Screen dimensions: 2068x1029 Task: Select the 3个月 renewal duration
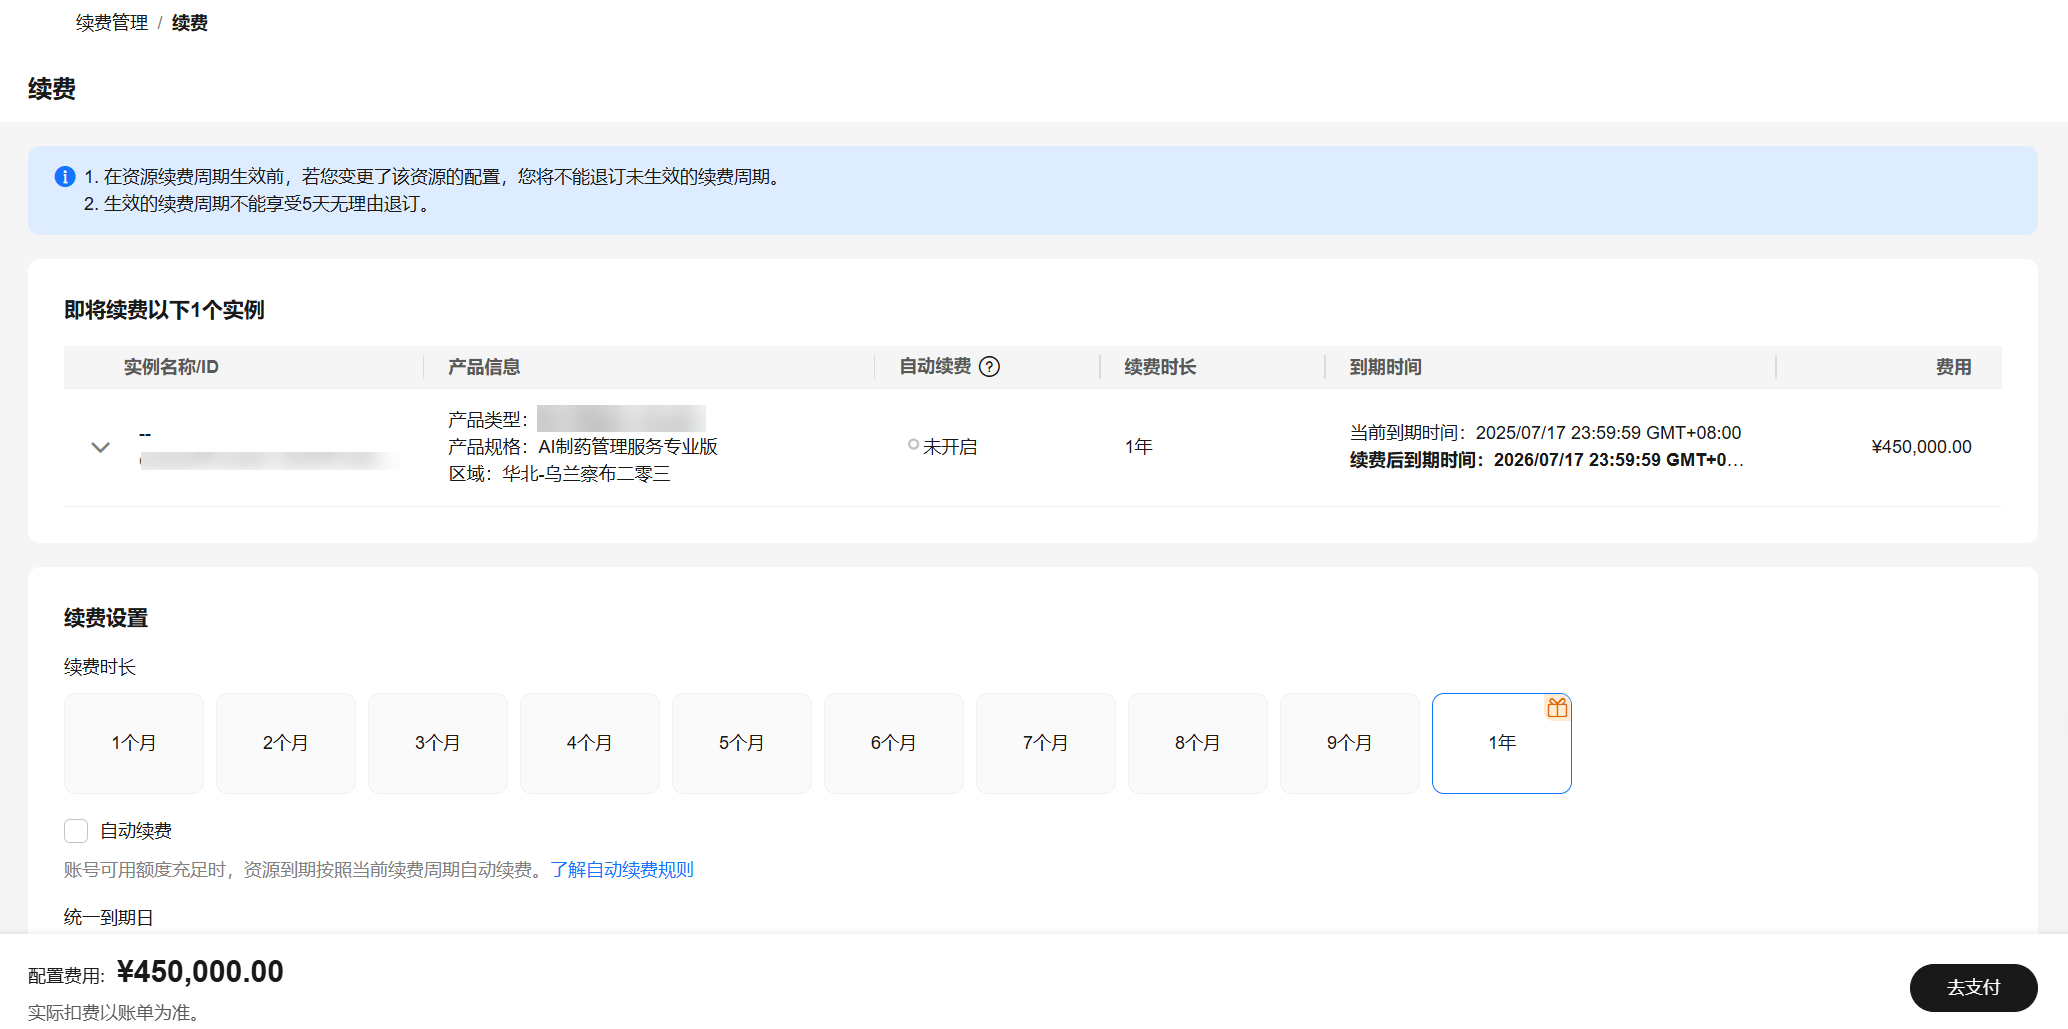click(x=438, y=743)
